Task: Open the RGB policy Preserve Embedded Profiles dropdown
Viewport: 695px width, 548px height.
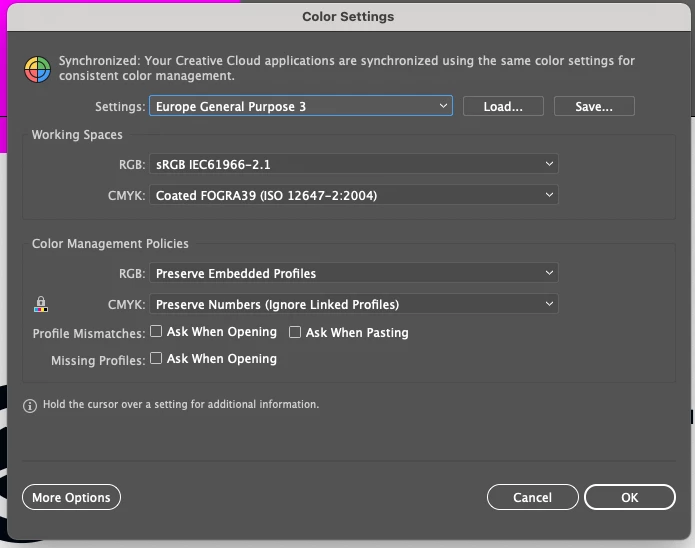Action: (354, 273)
